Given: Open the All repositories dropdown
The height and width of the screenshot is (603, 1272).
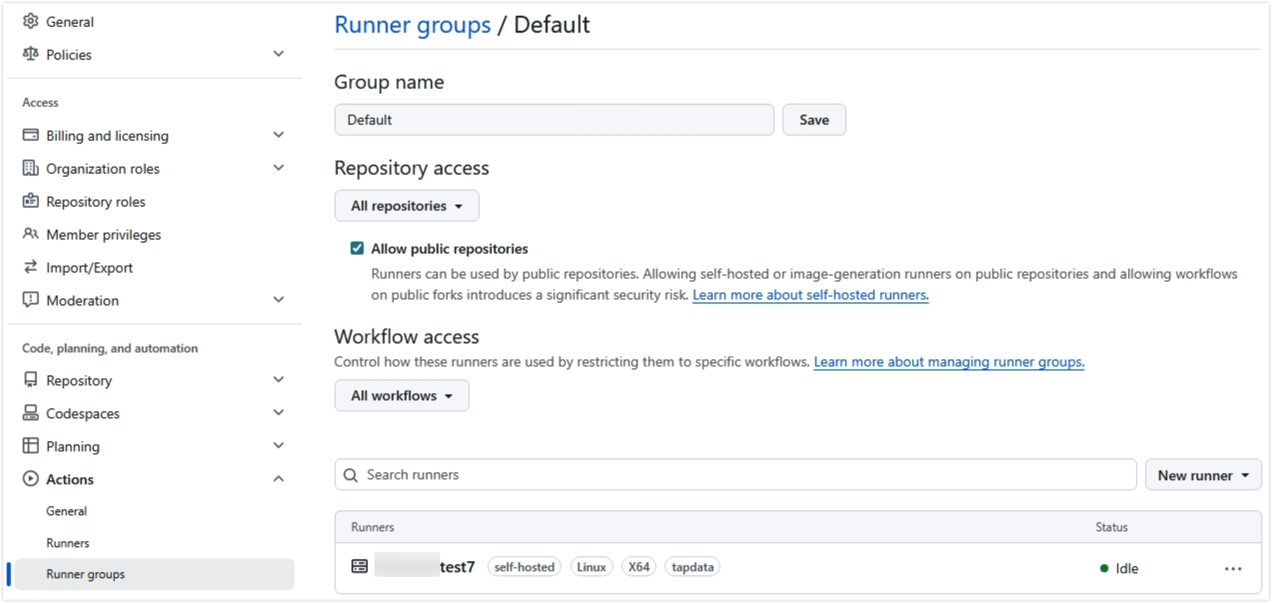Looking at the screenshot, I should tap(407, 206).
